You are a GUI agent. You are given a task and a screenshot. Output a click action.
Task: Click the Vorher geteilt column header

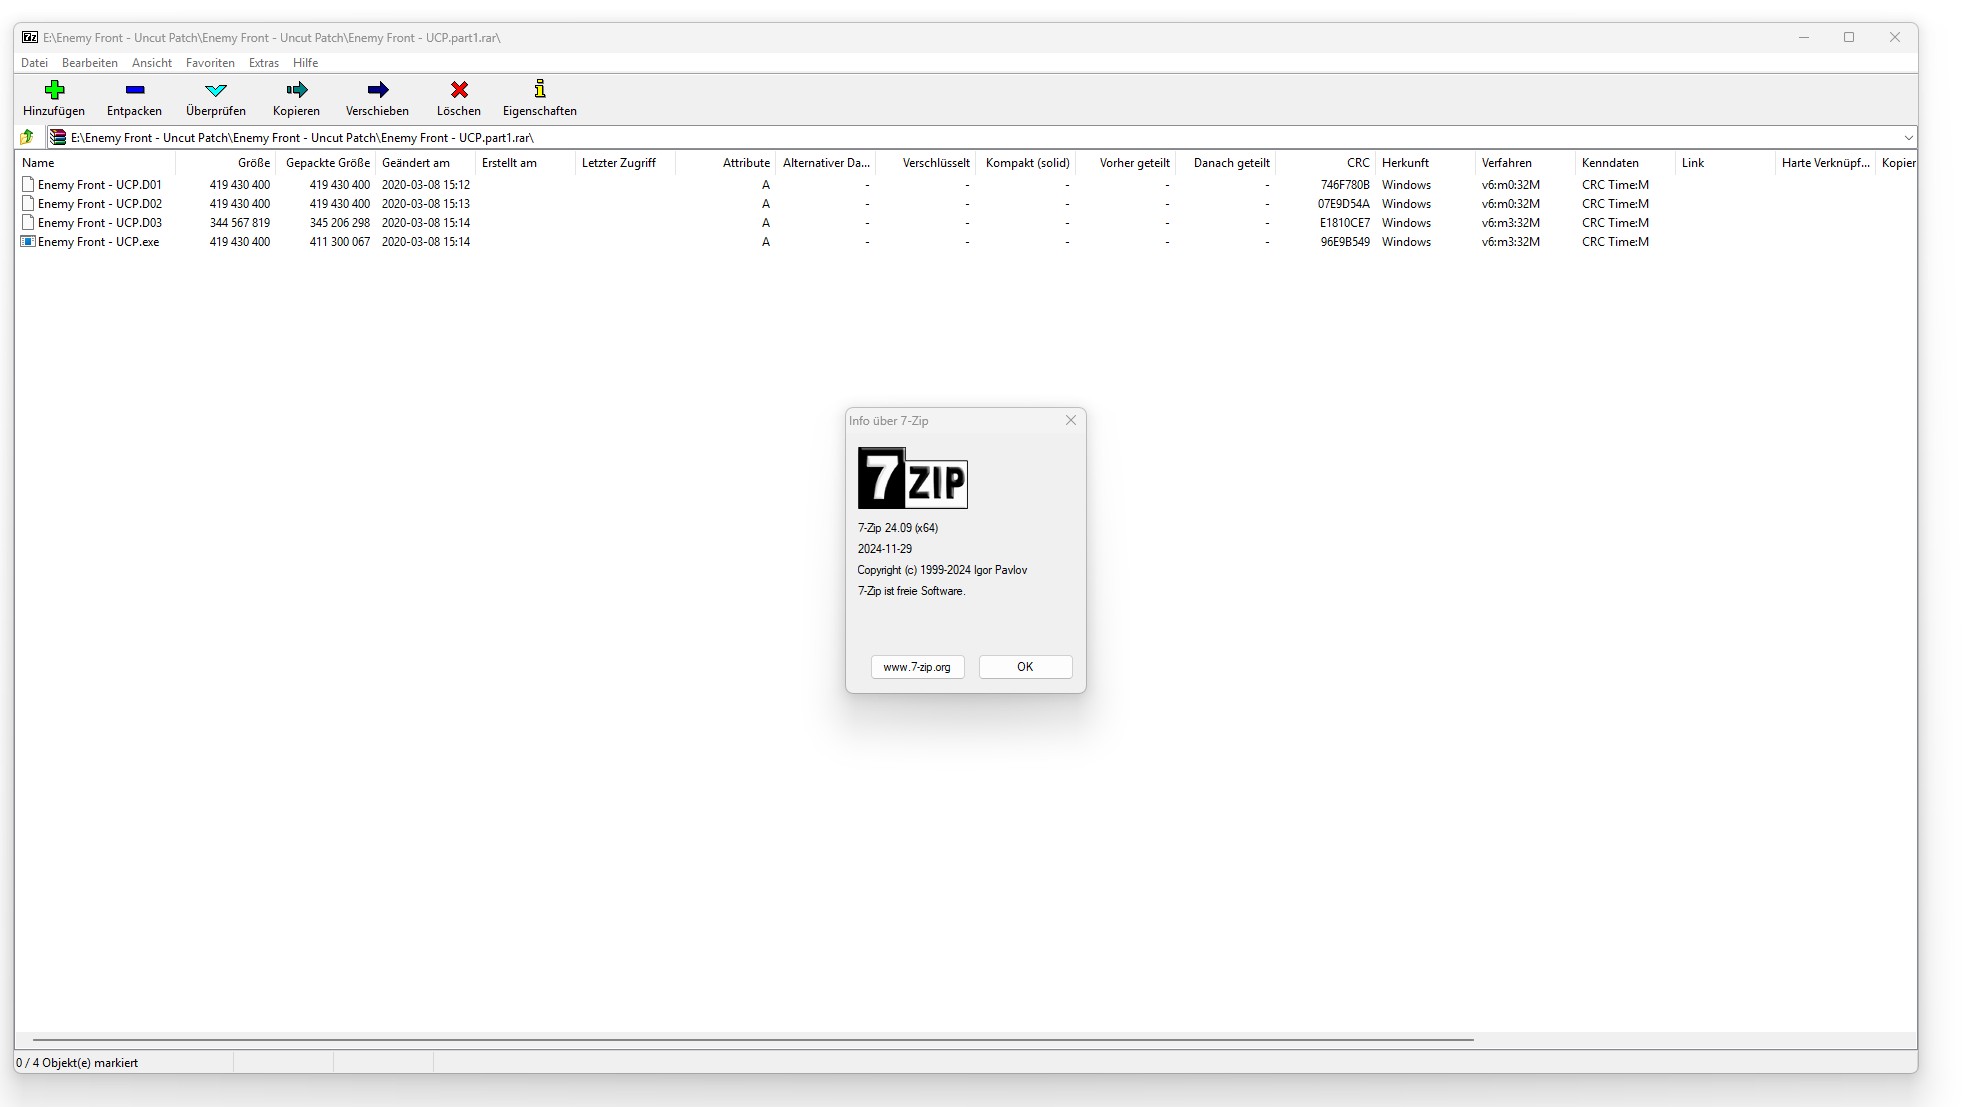1125,163
